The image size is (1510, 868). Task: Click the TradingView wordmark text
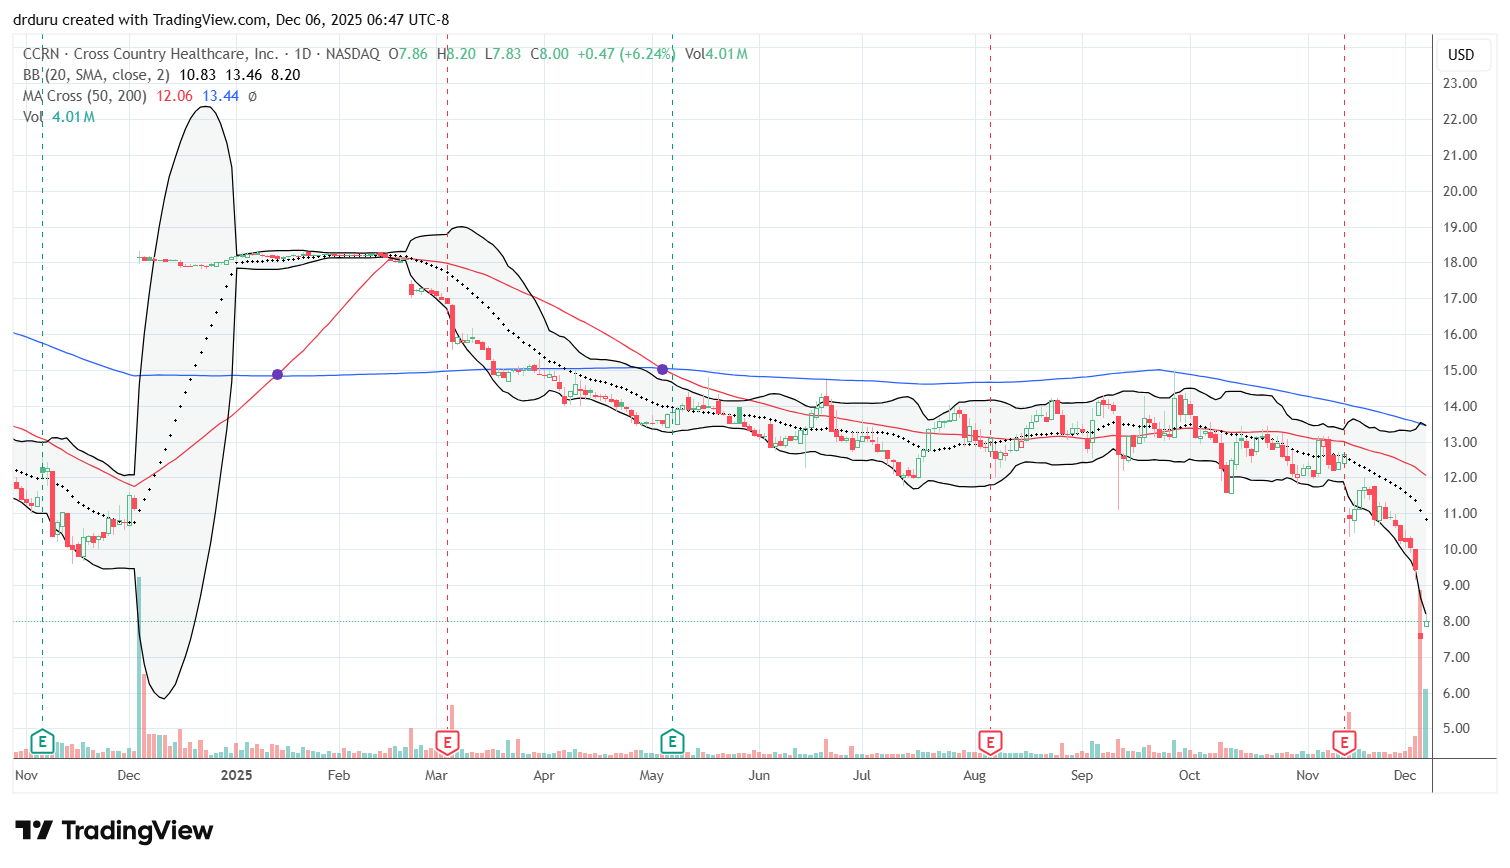[137, 831]
